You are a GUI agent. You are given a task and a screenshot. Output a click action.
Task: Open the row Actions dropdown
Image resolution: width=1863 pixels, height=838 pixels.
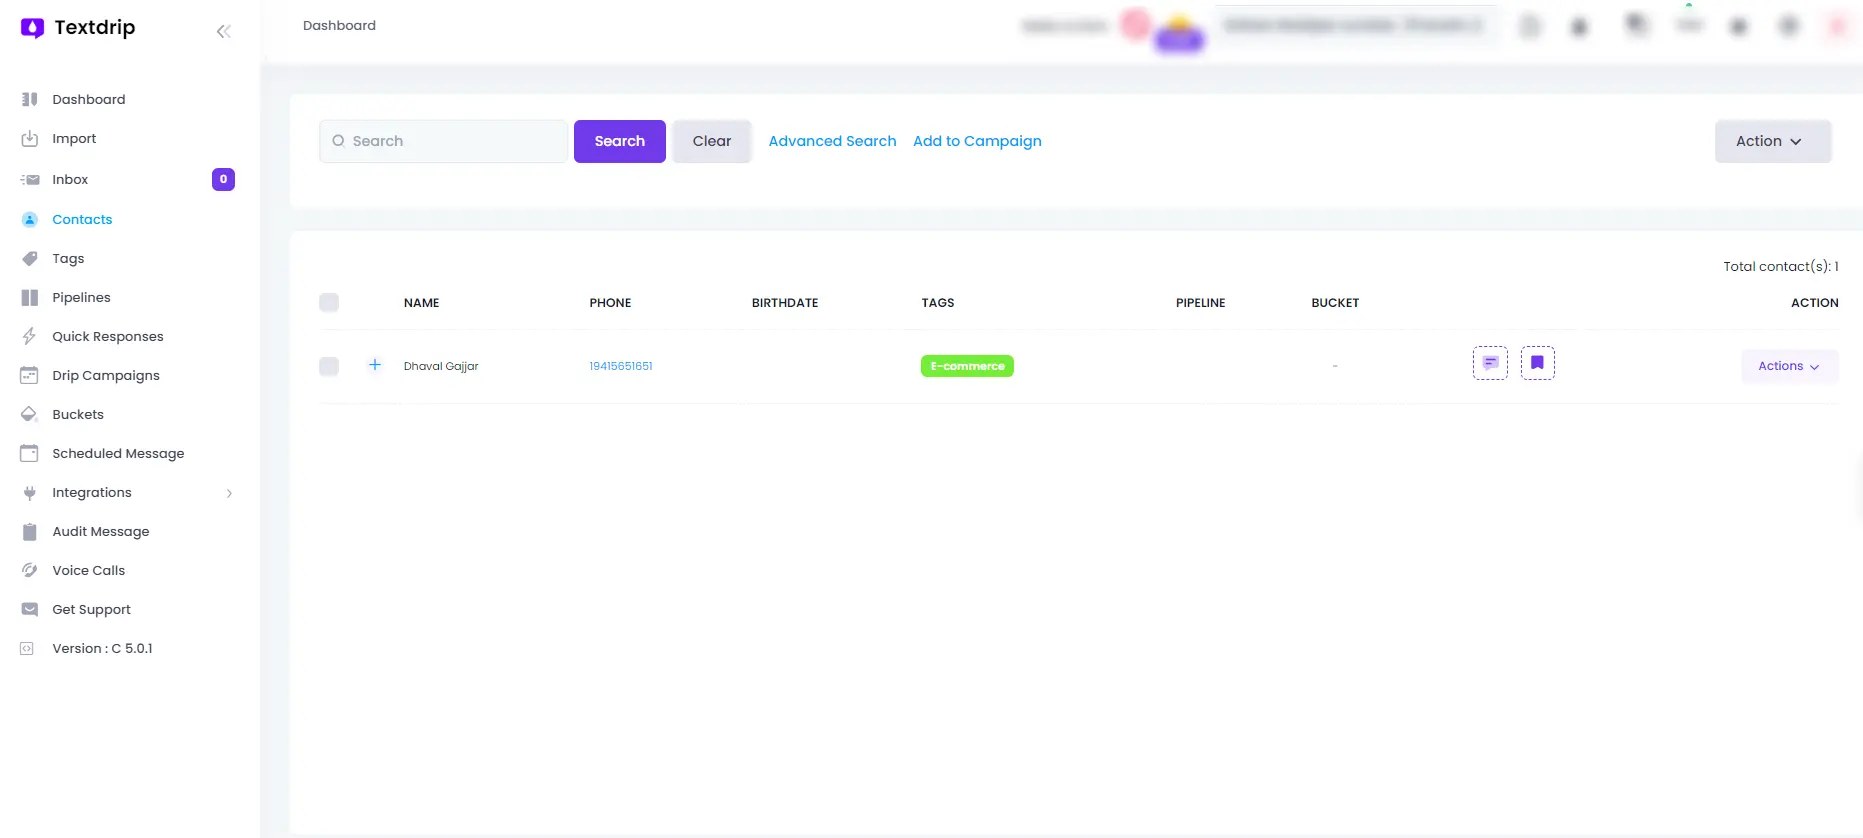pos(1788,366)
